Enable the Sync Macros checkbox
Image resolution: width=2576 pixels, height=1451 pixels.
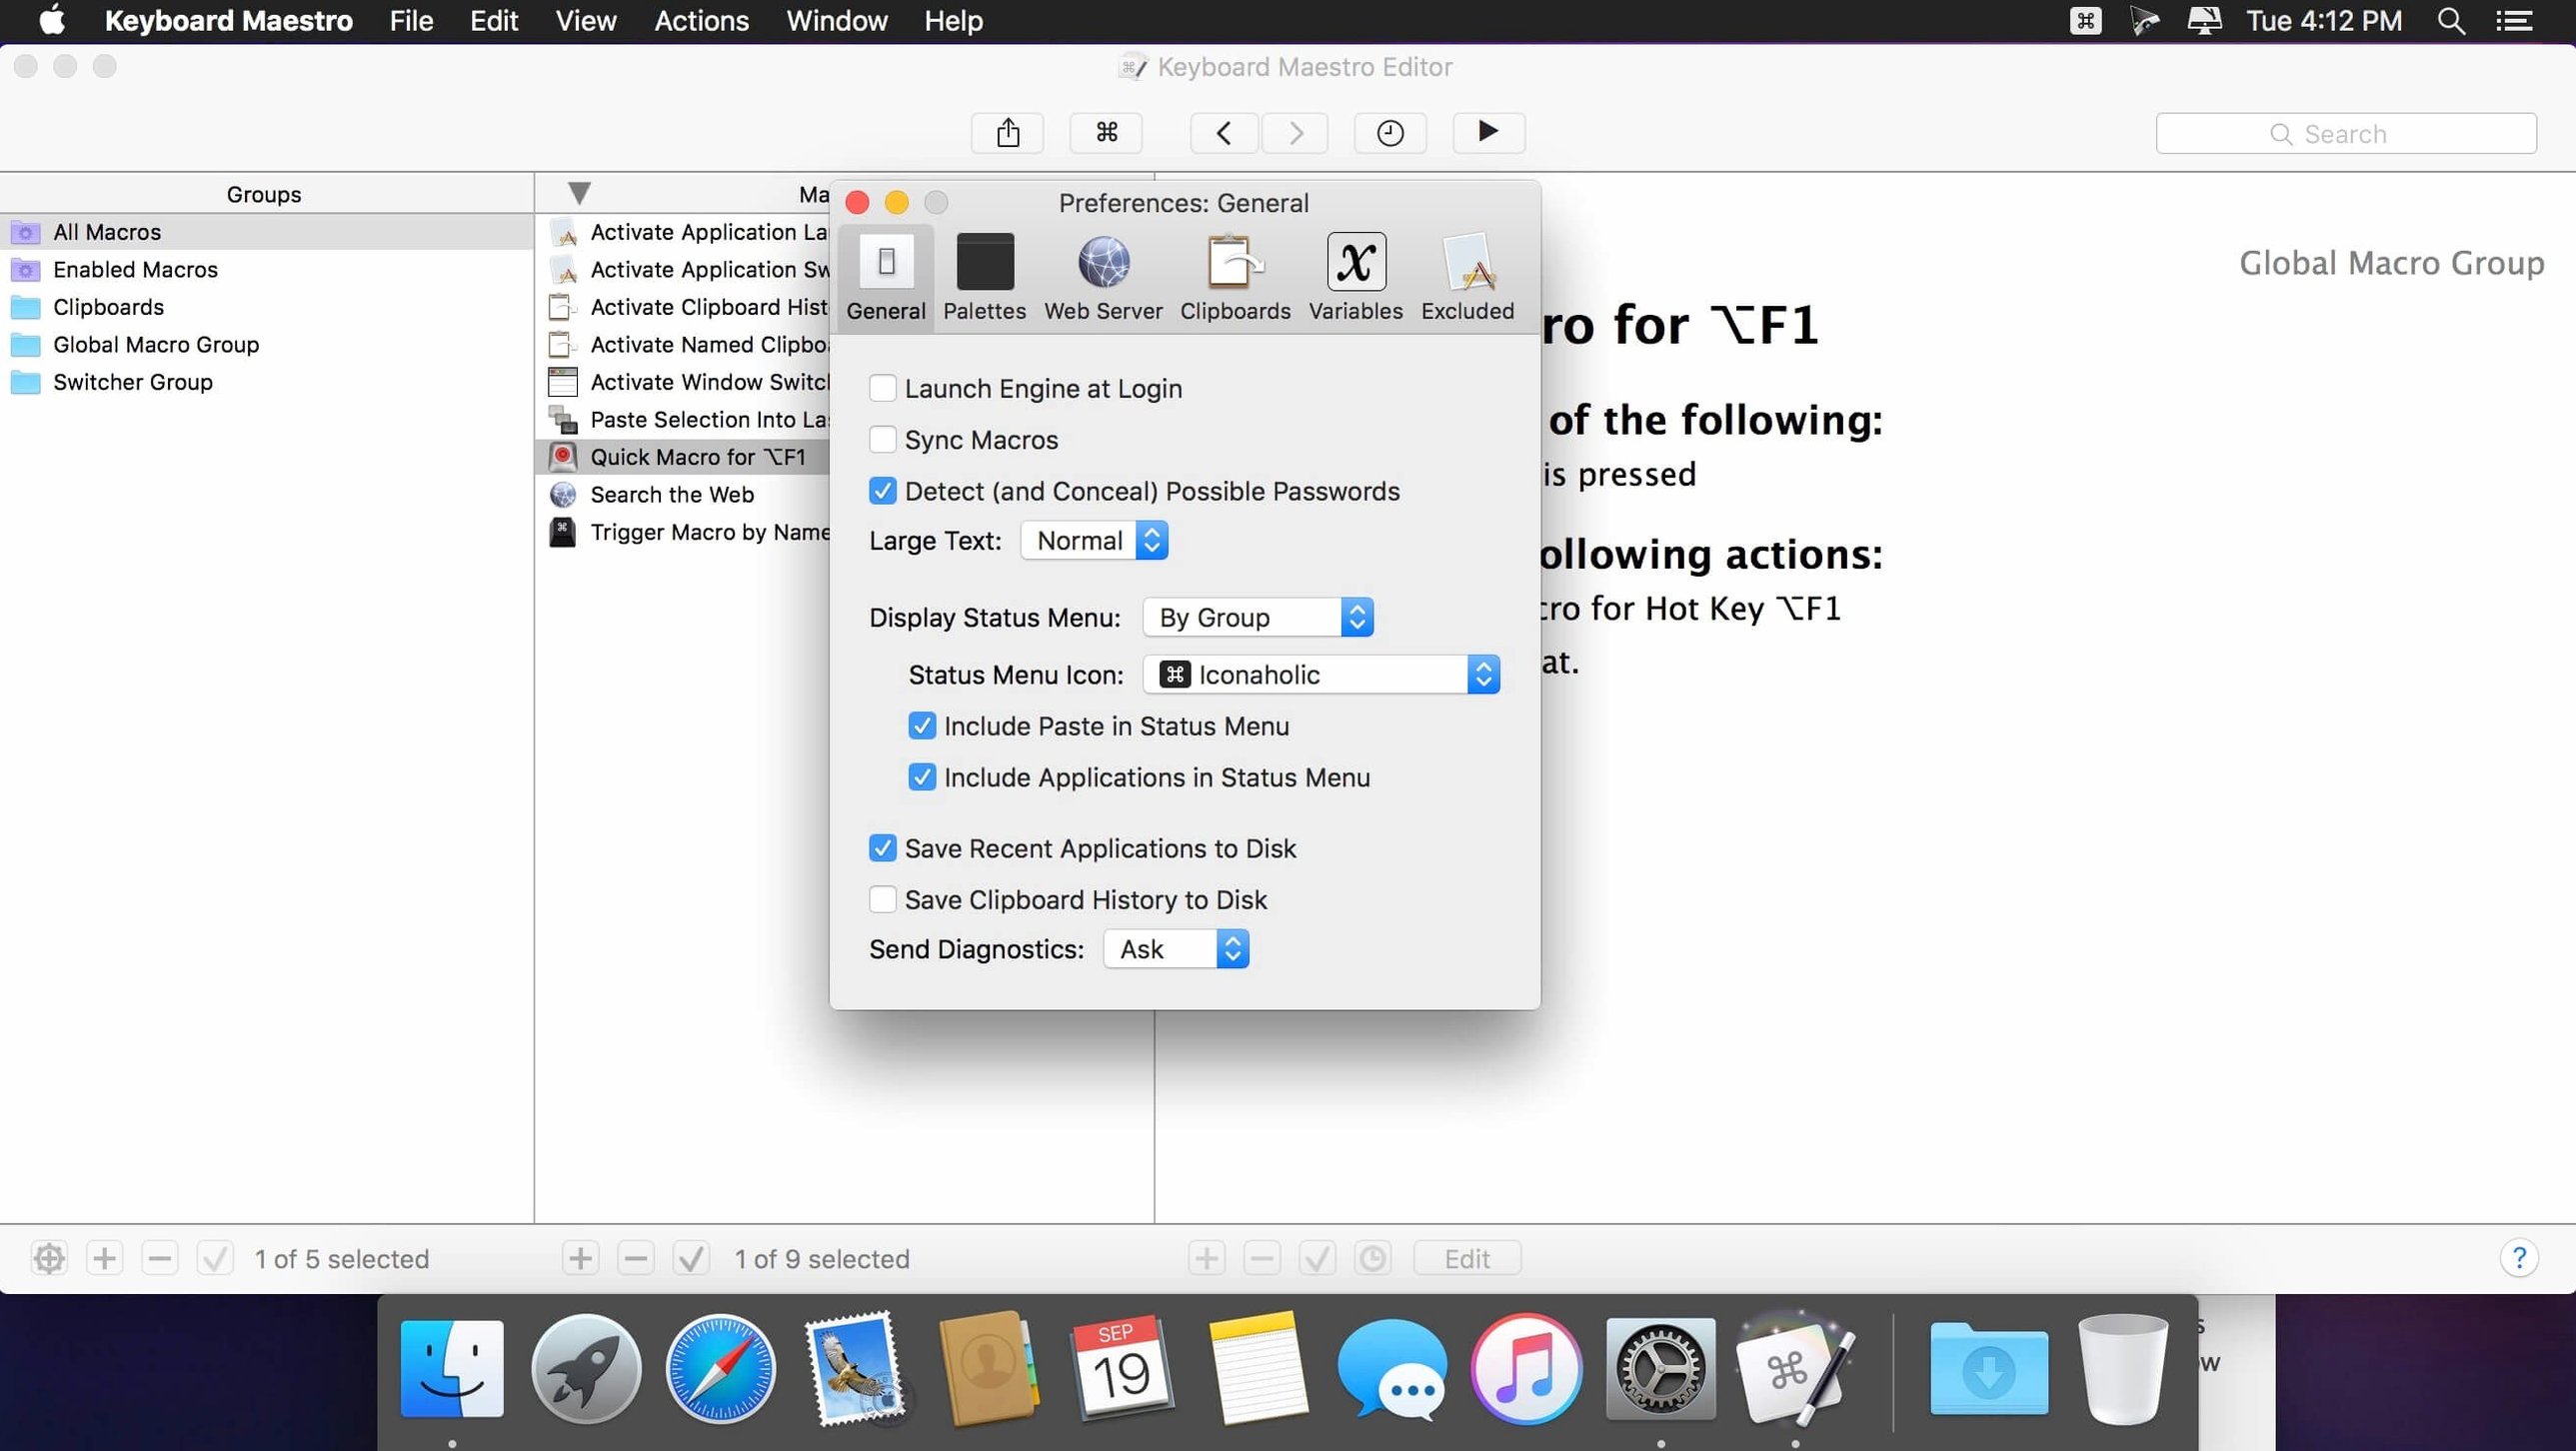coord(882,439)
